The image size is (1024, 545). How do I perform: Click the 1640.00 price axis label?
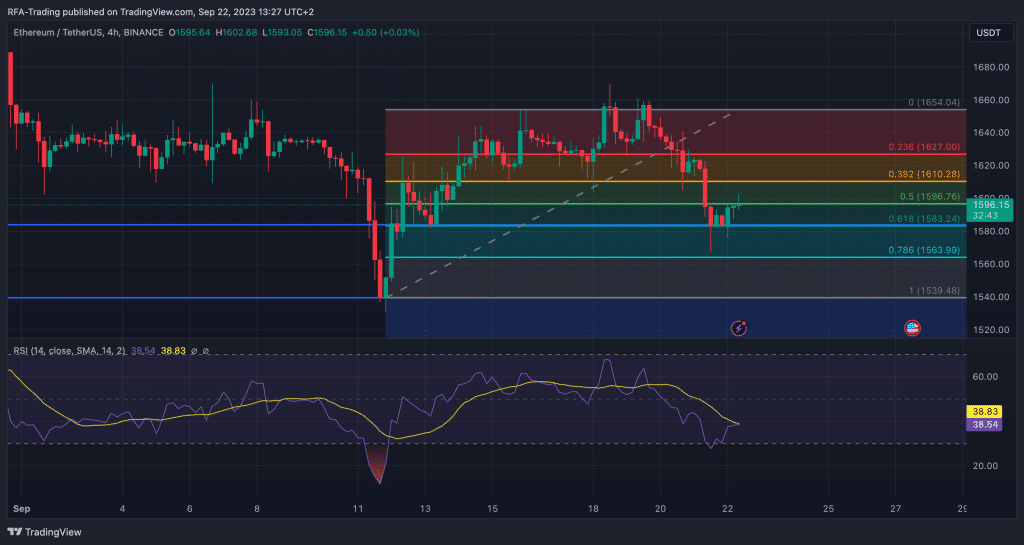tap(991, 132)
